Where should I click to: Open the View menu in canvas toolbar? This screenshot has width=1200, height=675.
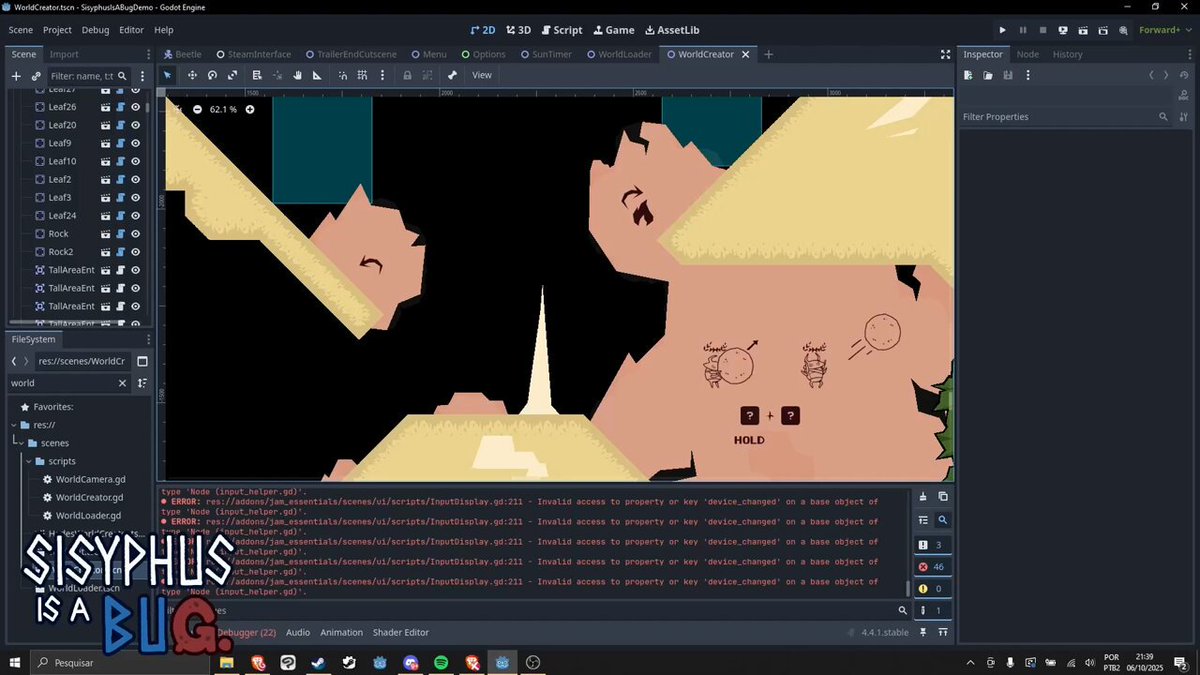click(x=482, y=75)
